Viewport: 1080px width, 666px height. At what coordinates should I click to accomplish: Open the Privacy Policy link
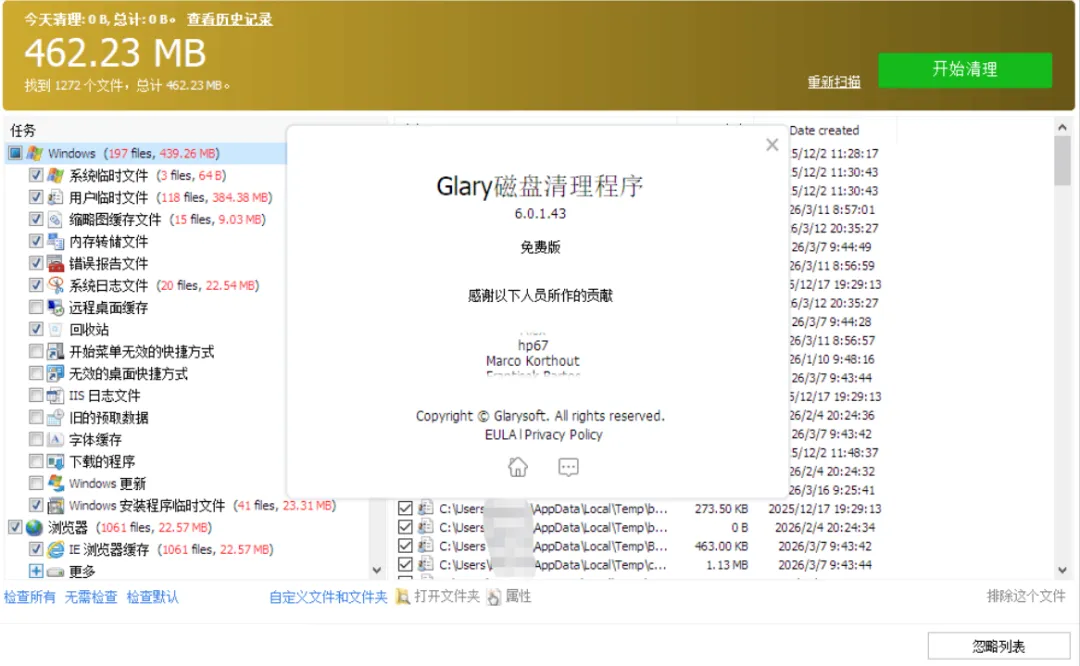click(x=563, y=435)
